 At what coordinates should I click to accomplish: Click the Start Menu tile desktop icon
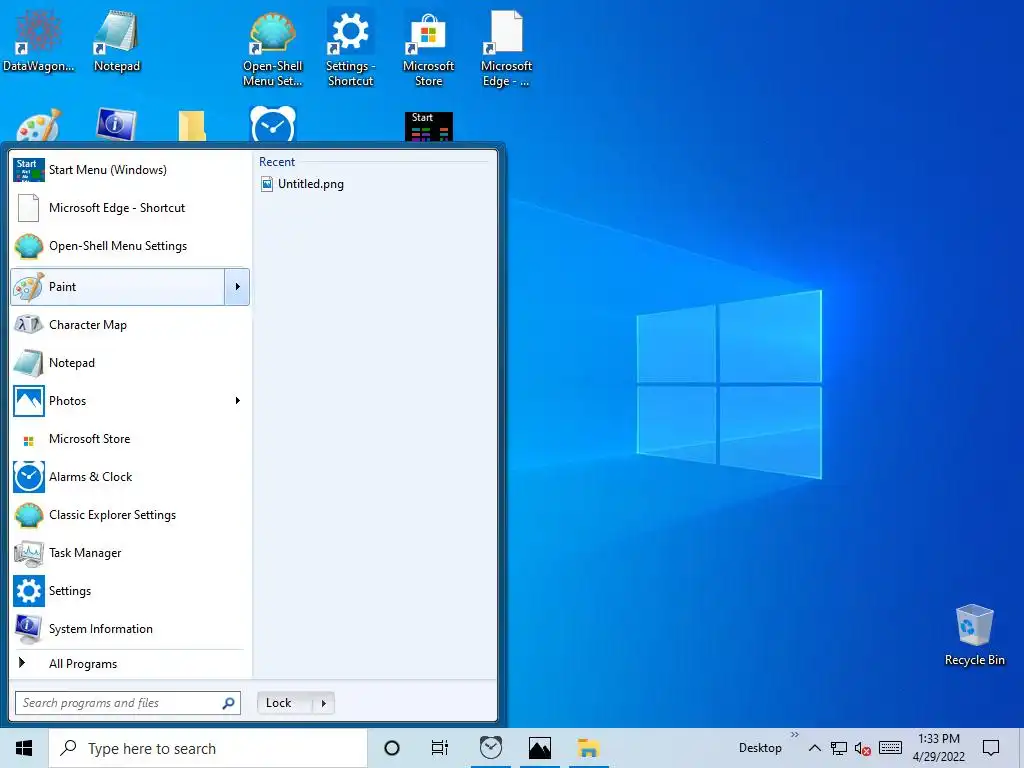[x=428, y=126]
